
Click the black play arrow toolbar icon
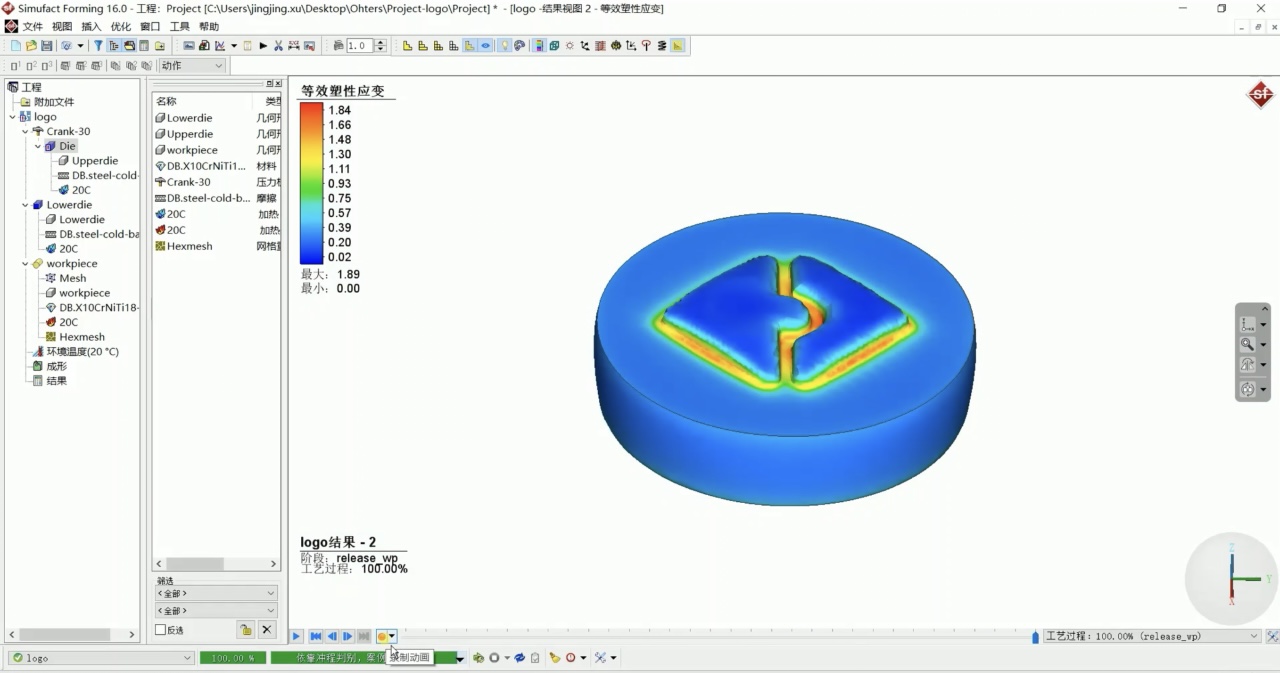point(263,46)
